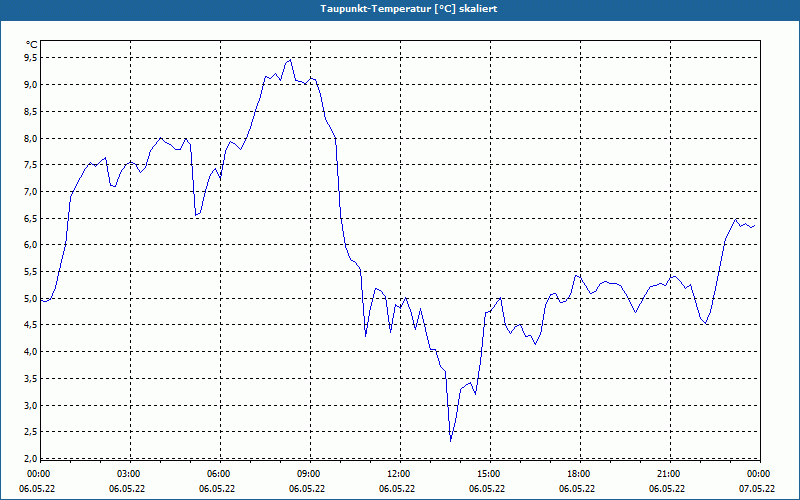Screen dimensions: 800x500
Task: Click the '06.05.22' date below 21:00
Action: tap(667, 489)
